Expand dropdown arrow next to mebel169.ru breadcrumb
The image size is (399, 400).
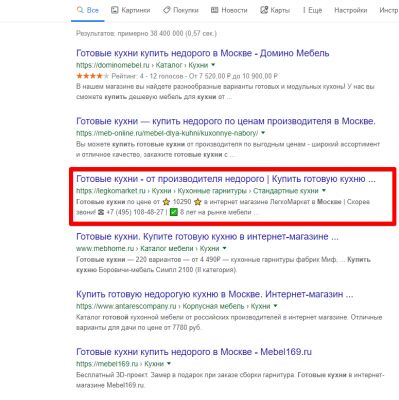pyautogui.click(x=169, y=364)
